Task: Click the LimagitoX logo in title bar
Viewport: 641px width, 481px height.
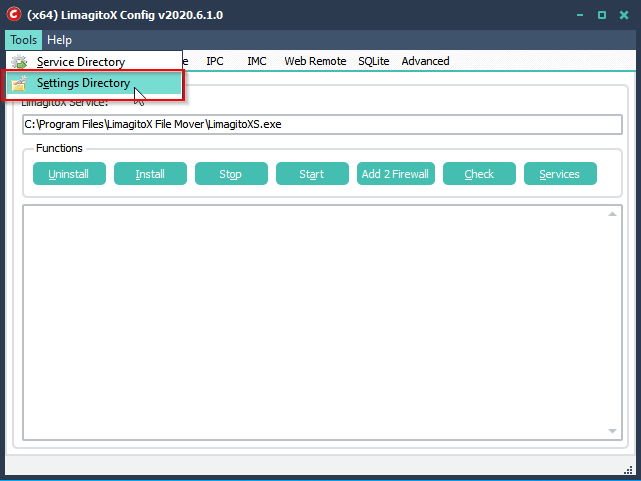Action: click(14, 14)
